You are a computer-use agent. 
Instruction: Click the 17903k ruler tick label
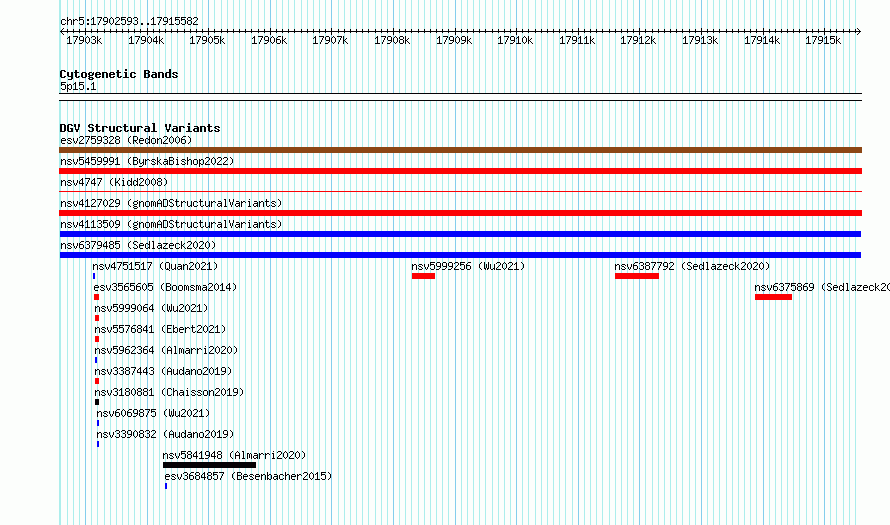click(x=84, y=40)
